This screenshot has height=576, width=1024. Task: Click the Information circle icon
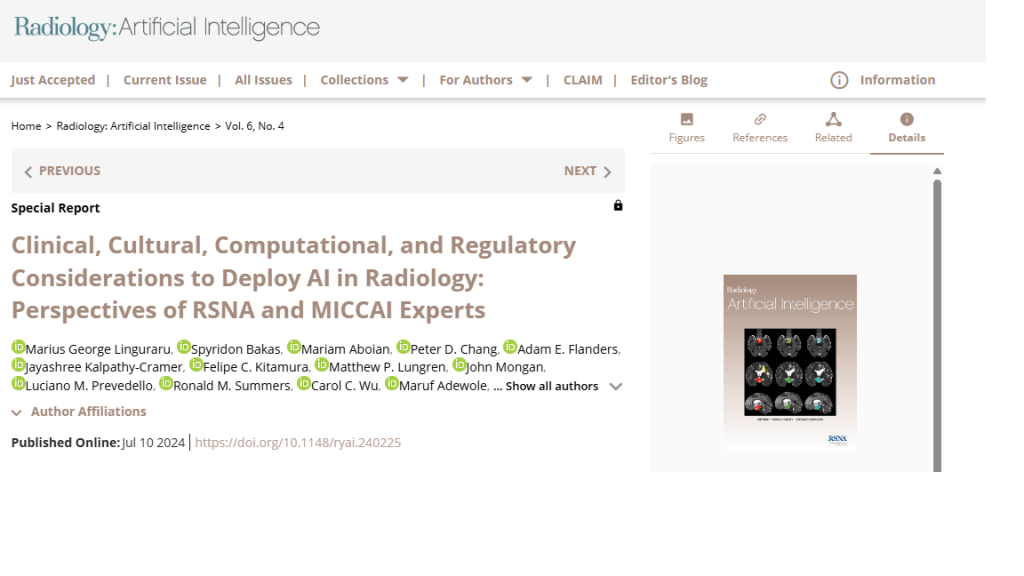click(839, 80)
